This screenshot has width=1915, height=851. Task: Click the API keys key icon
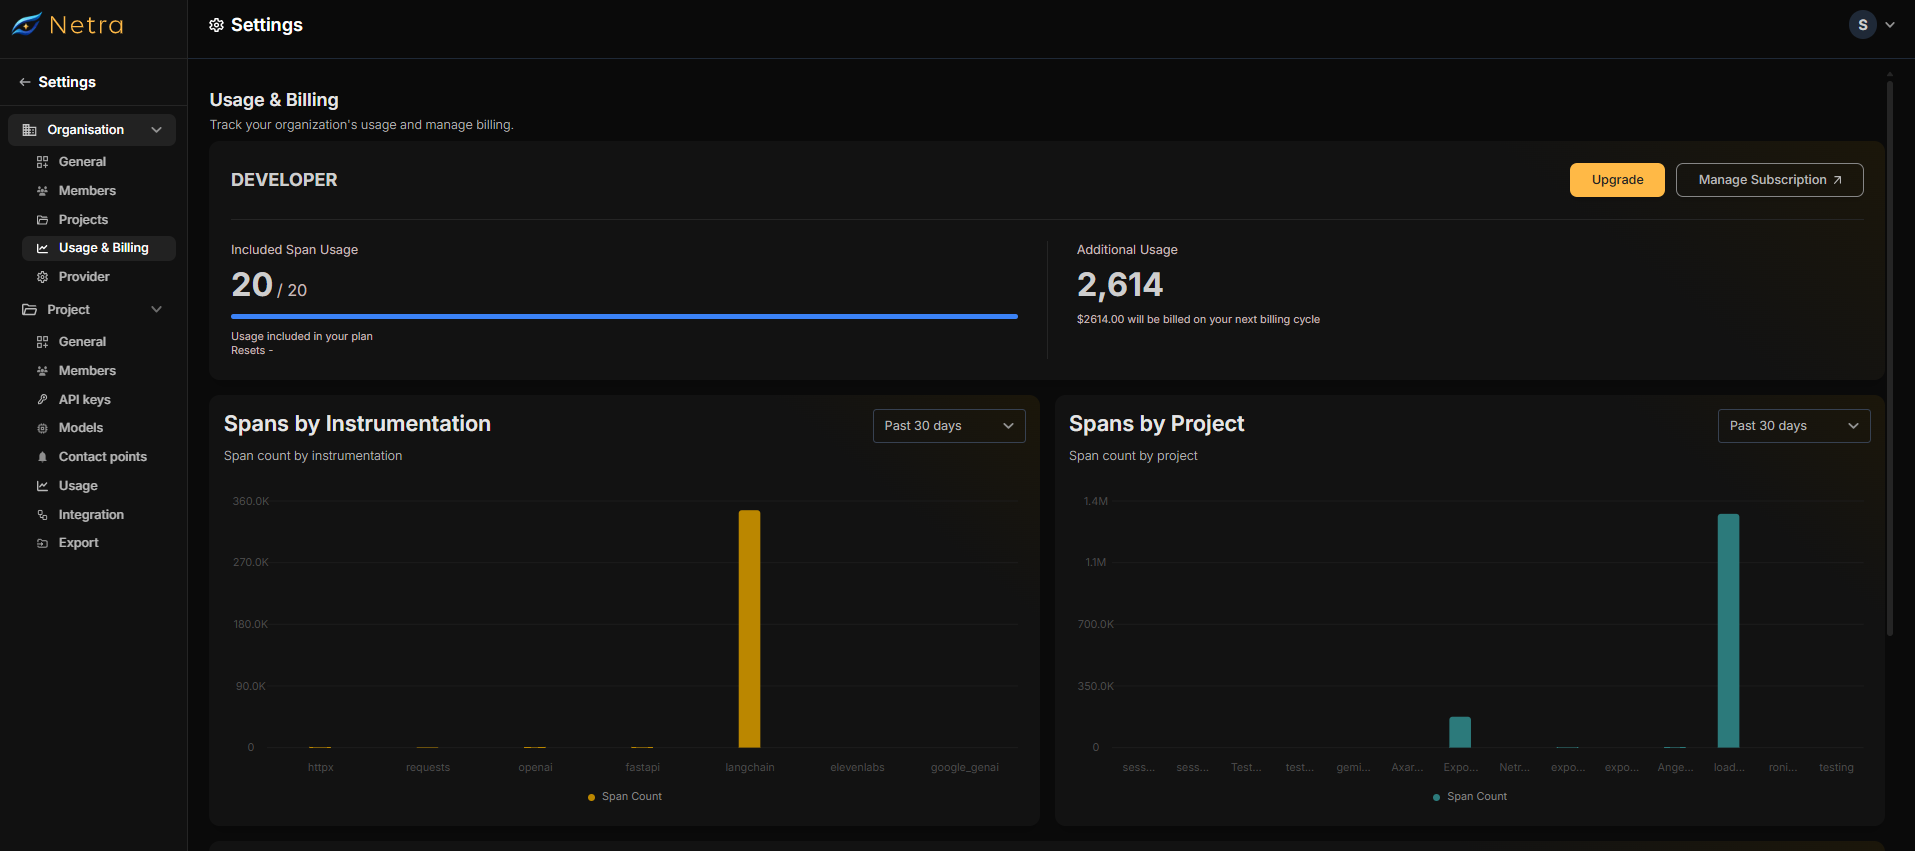pos(42,400)
